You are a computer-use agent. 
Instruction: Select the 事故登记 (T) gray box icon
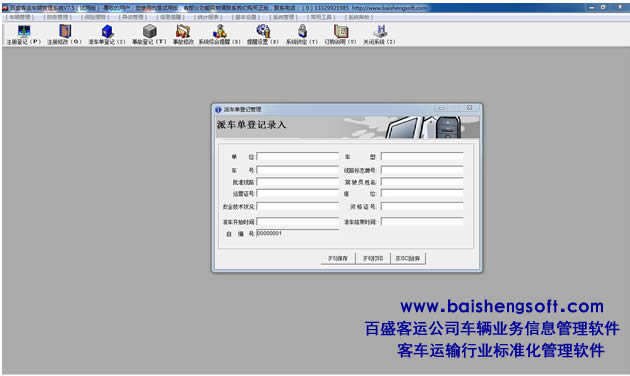(149, 34)
